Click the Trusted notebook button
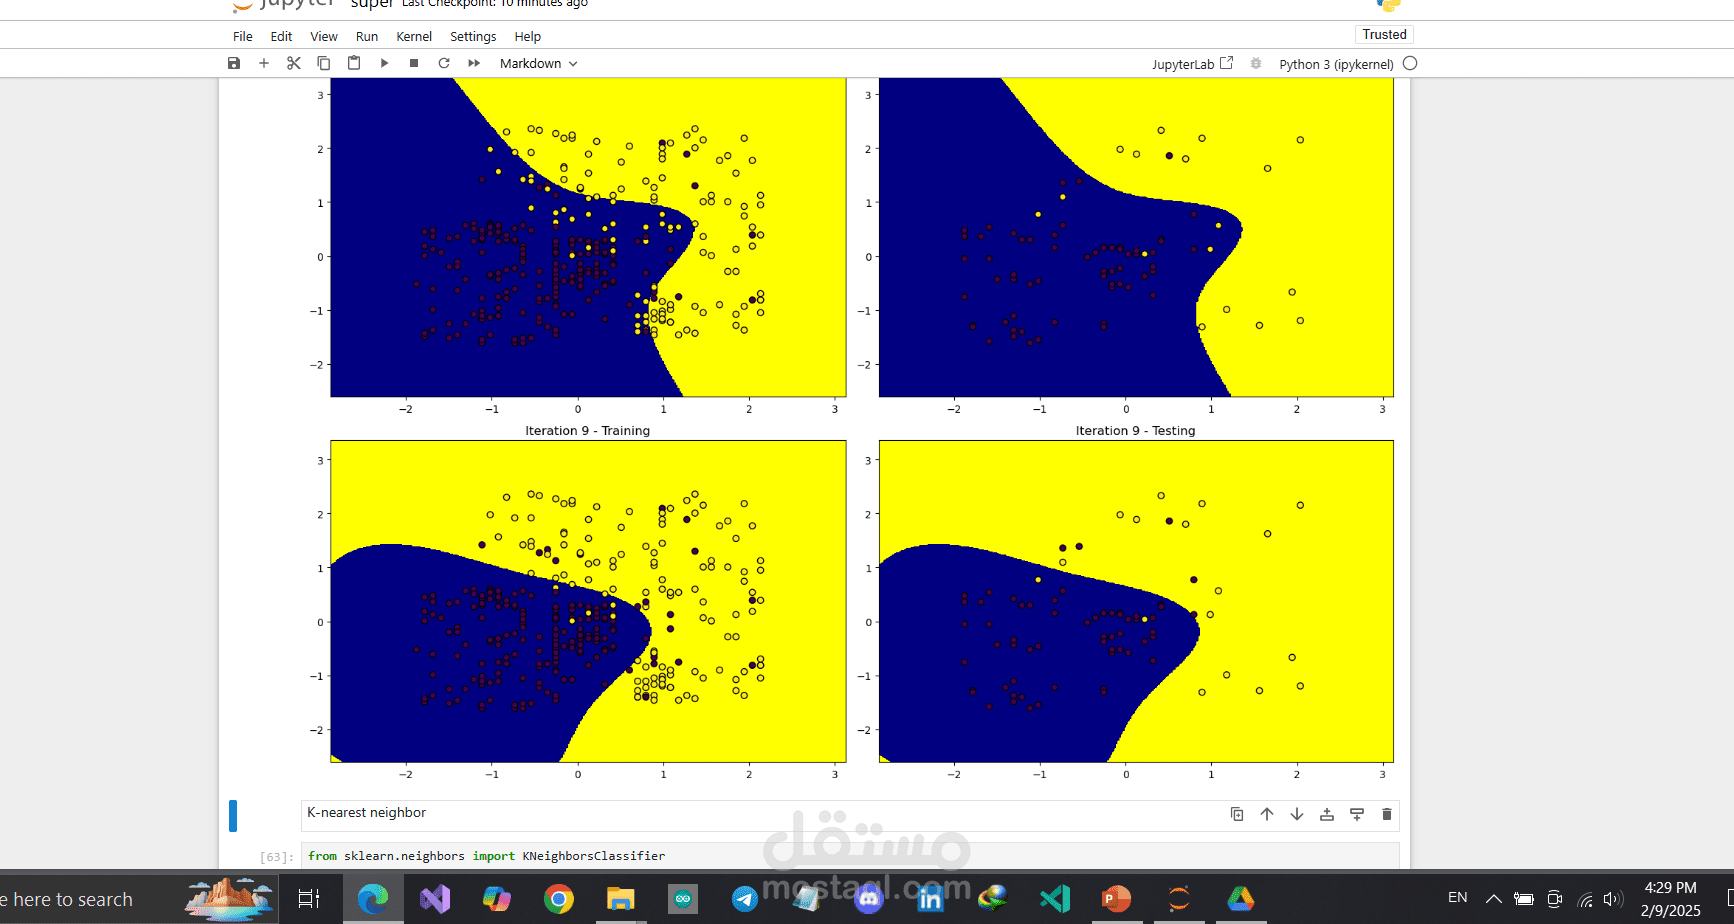The image size is (1734, 924). coord(1385,34)
